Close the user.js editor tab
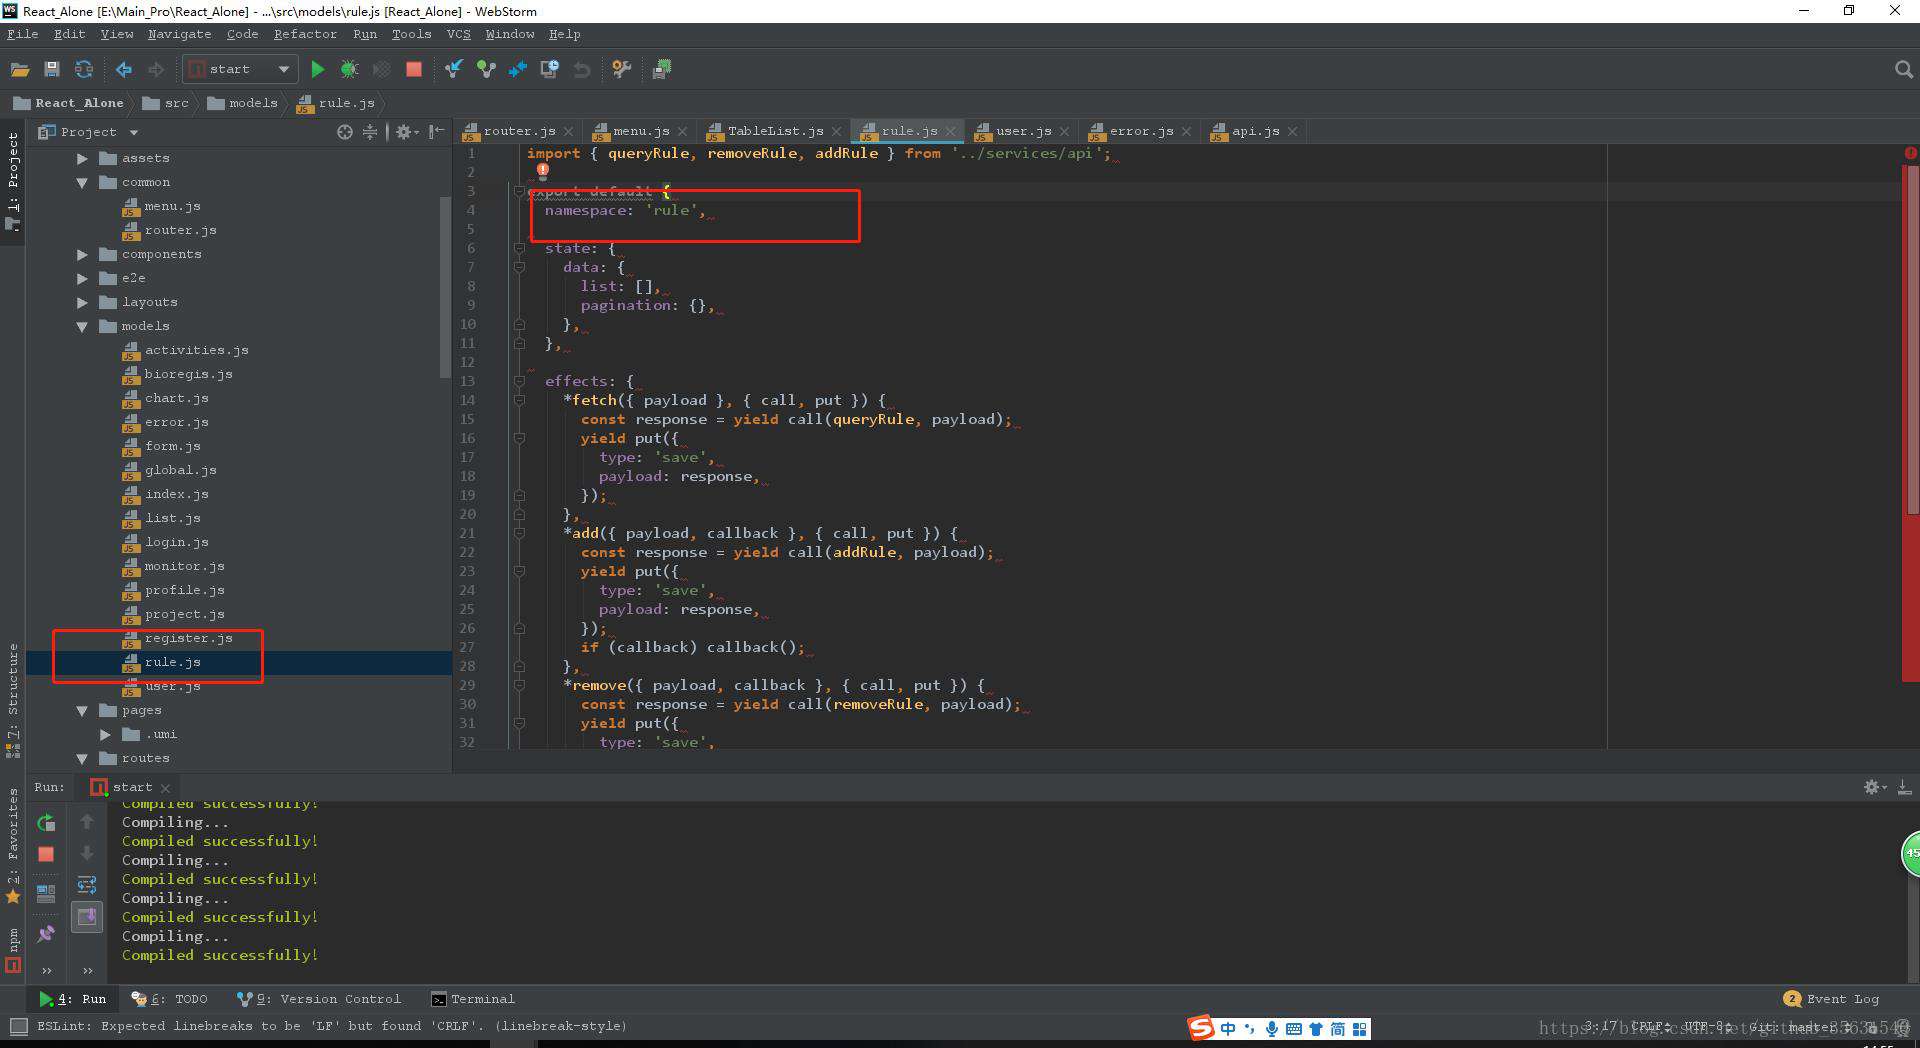1920x1048 pixels. (1065, 132)
